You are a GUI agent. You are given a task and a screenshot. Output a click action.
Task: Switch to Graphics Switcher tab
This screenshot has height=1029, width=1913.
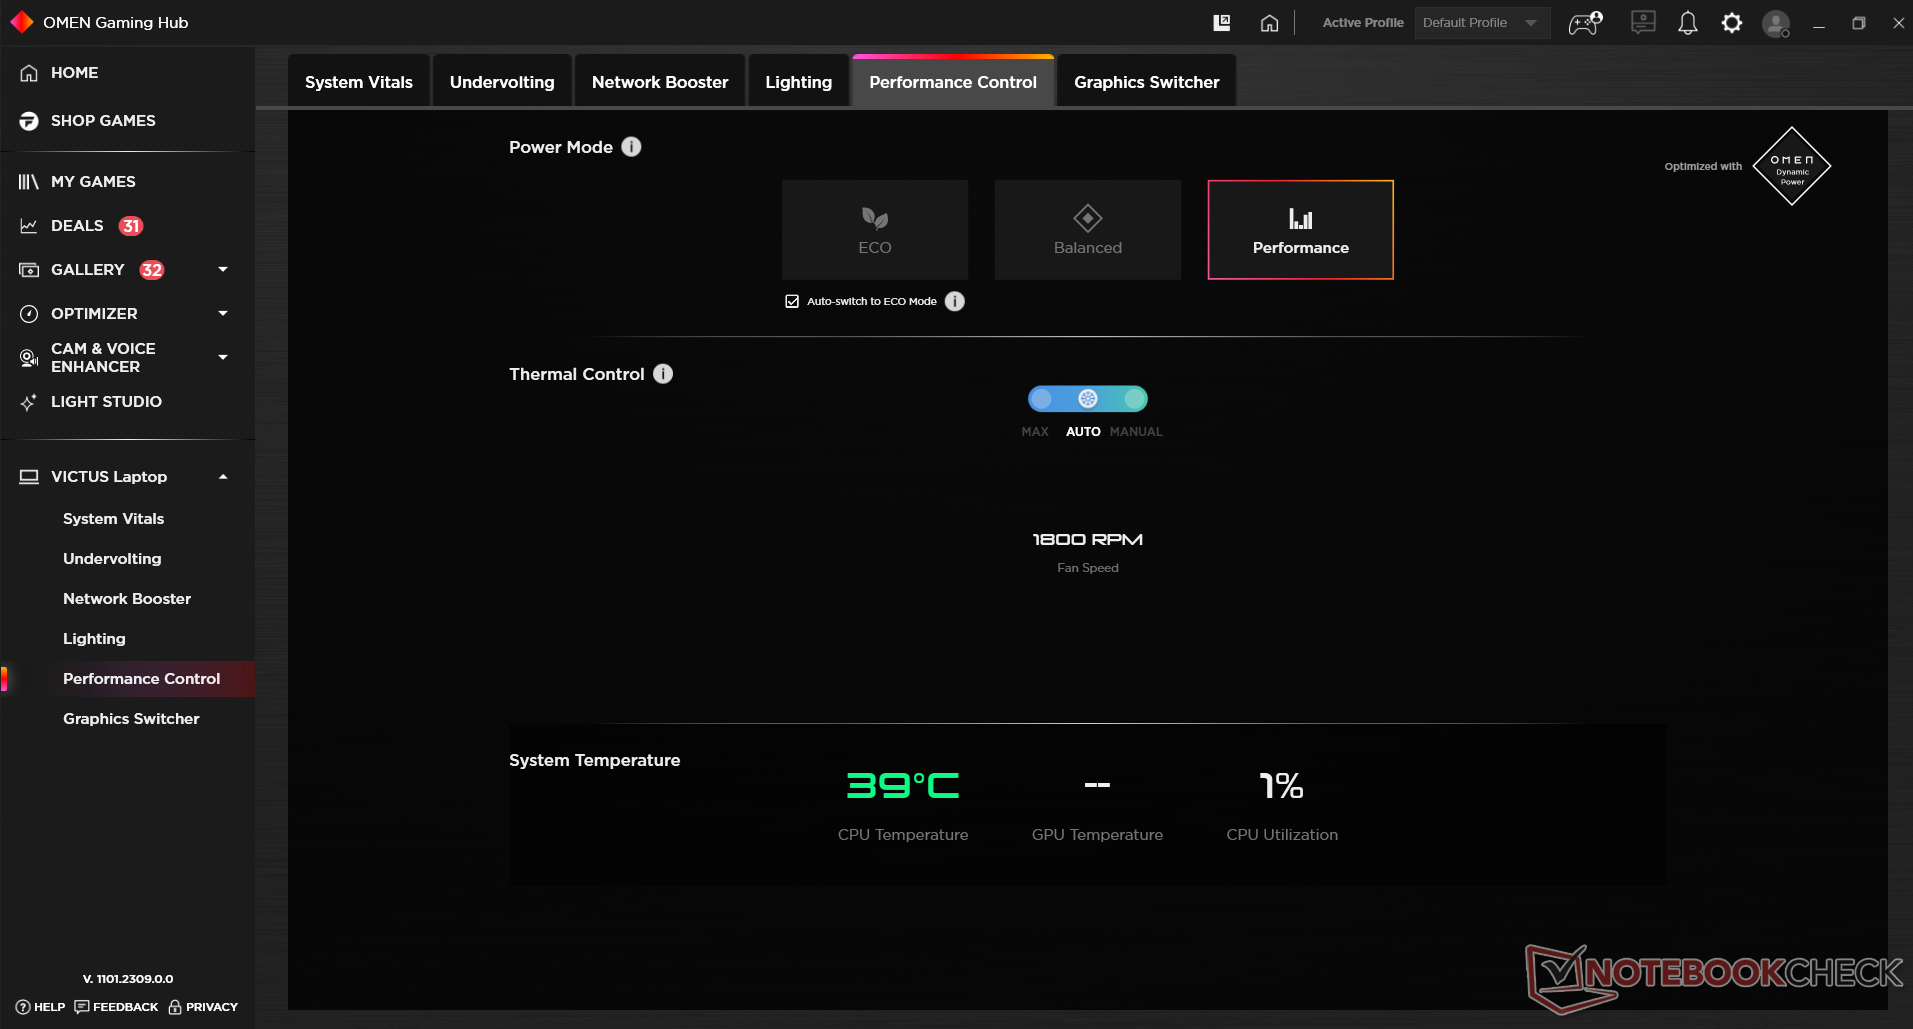[1147, 82]
